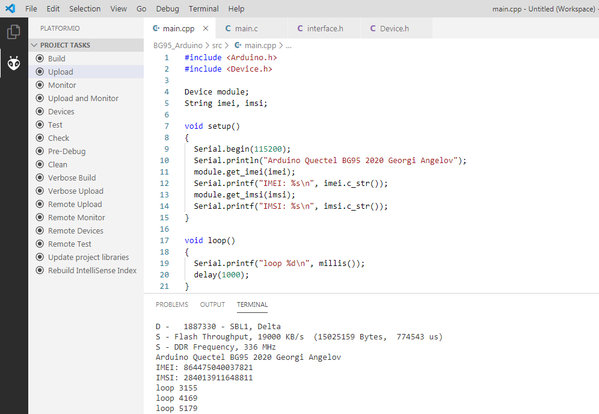The height and width of the screenshot is (414, 599).
Task: Open the Explorer files icon in activity bar
Action: (x=14, y=32)
